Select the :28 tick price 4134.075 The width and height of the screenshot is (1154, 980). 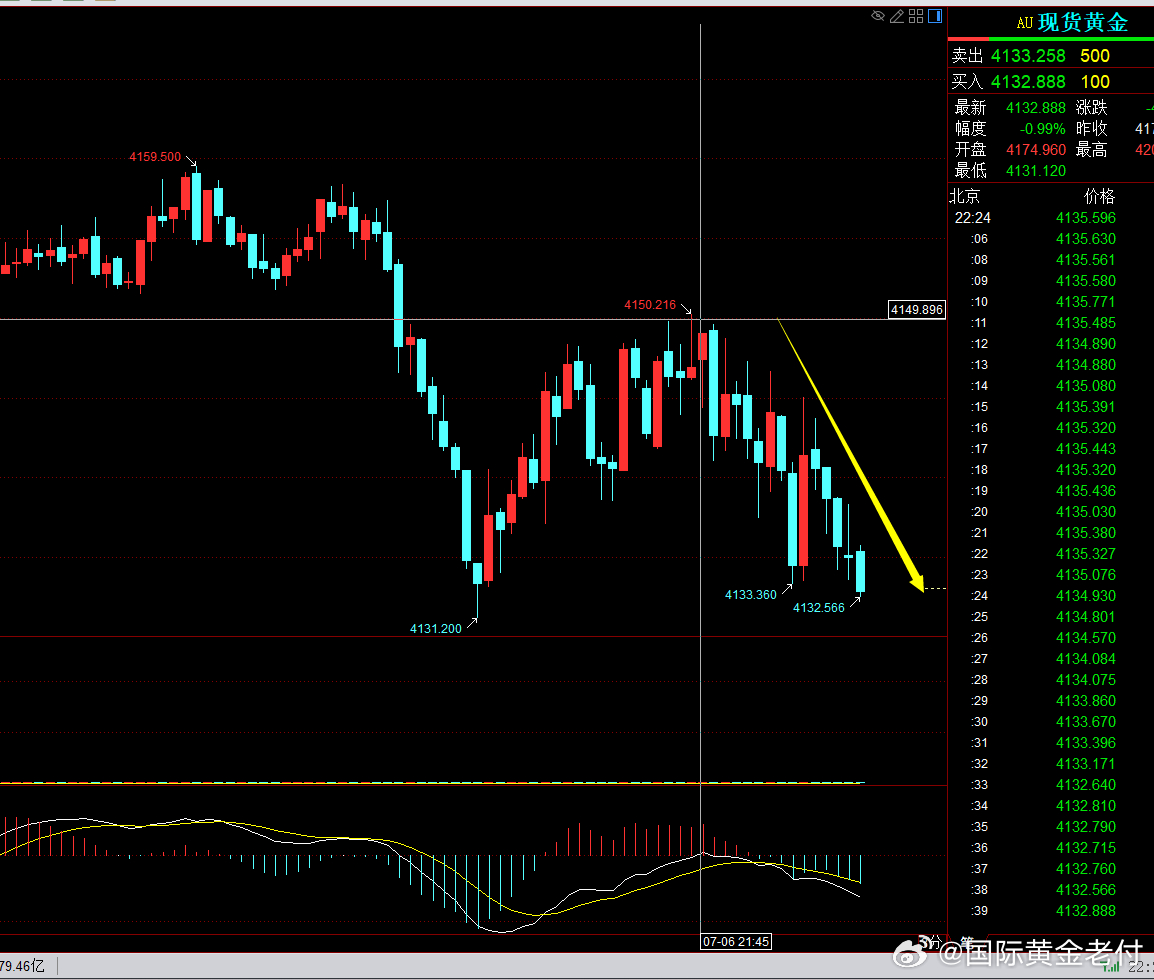point(1086,680)
